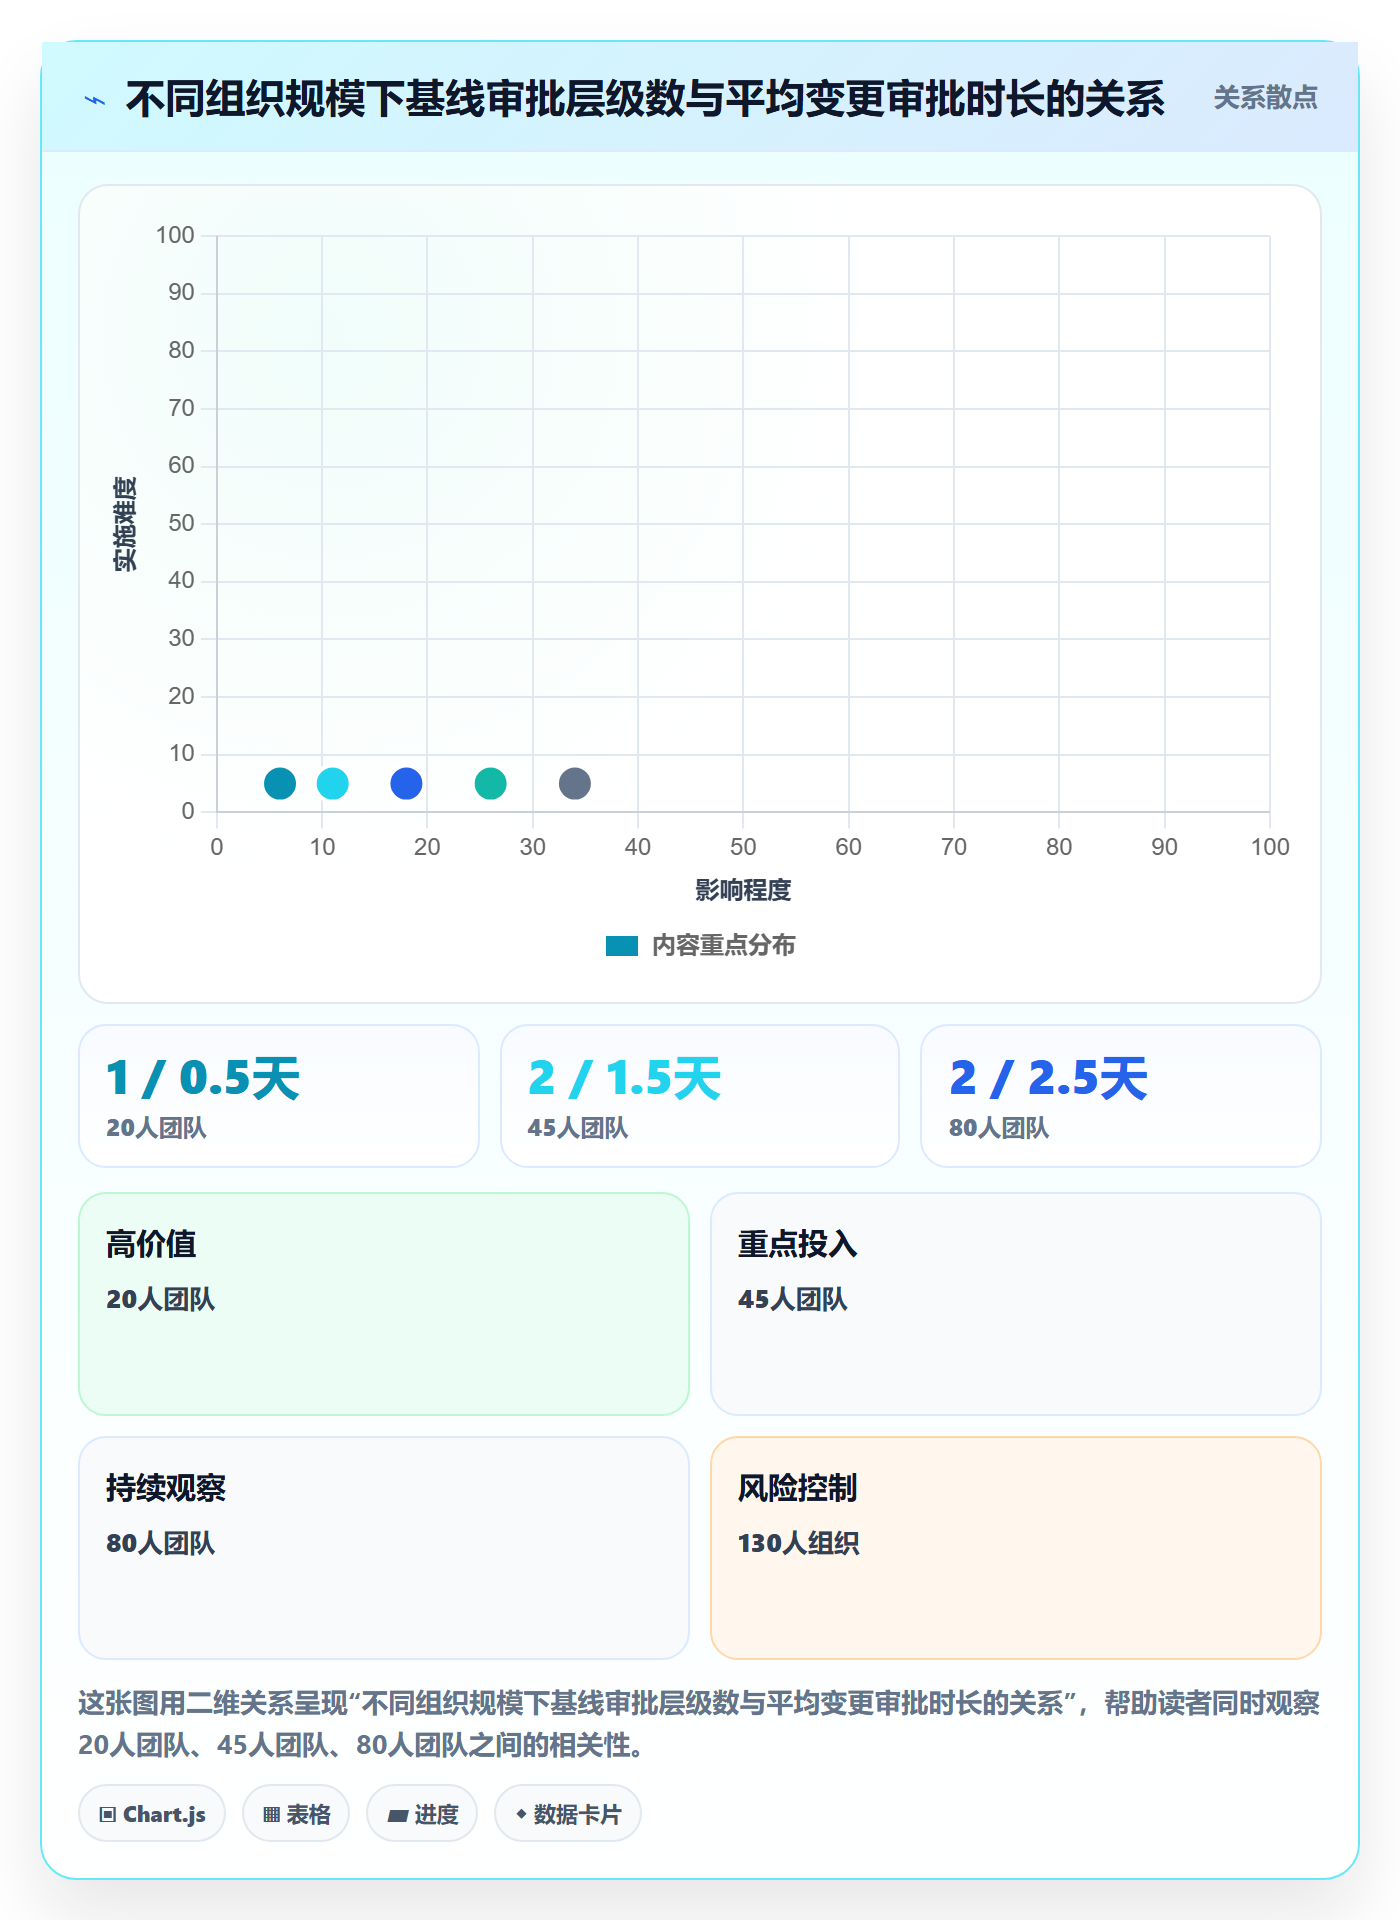
Task: Click the "Chart.js" tag
Action: (152, 1814)
